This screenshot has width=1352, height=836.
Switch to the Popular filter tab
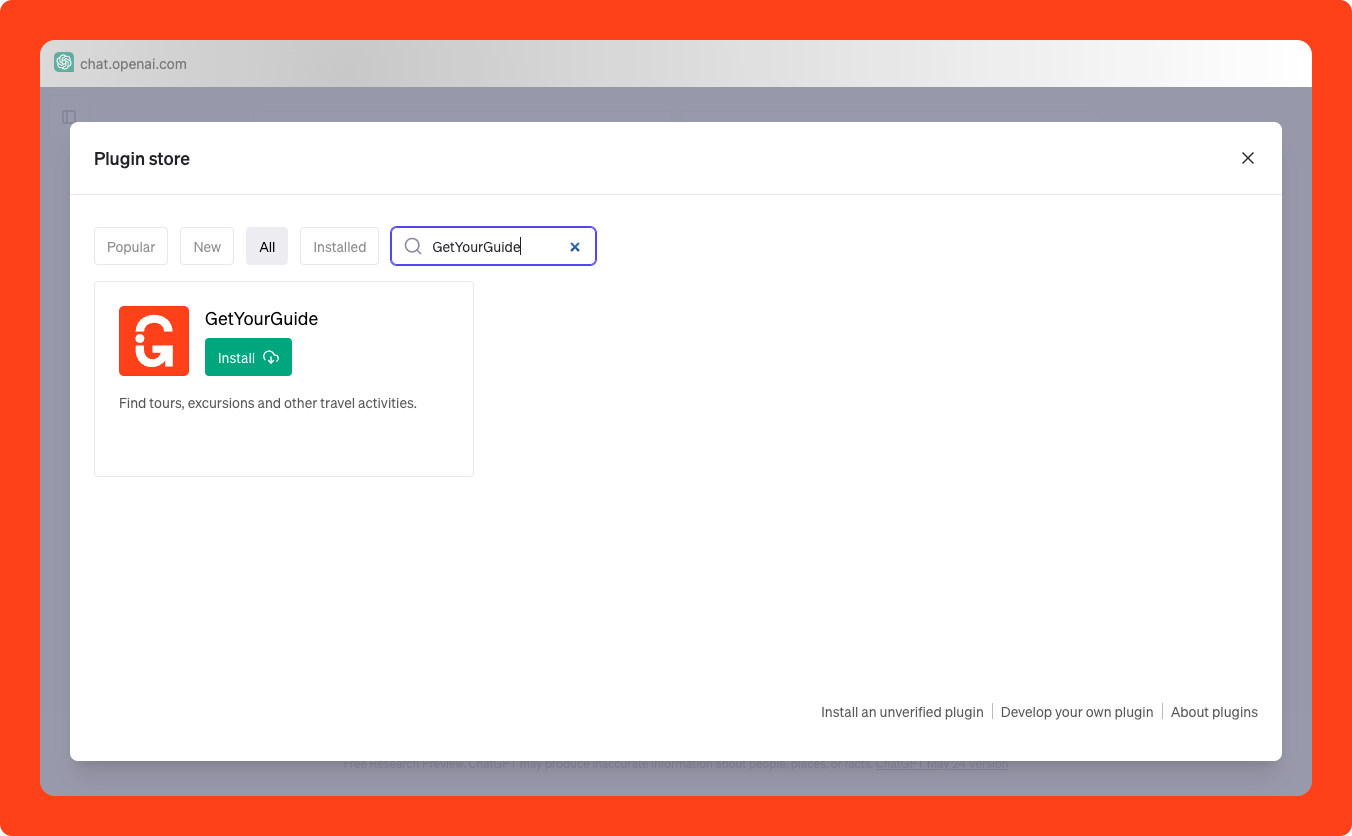coord(130,246)
